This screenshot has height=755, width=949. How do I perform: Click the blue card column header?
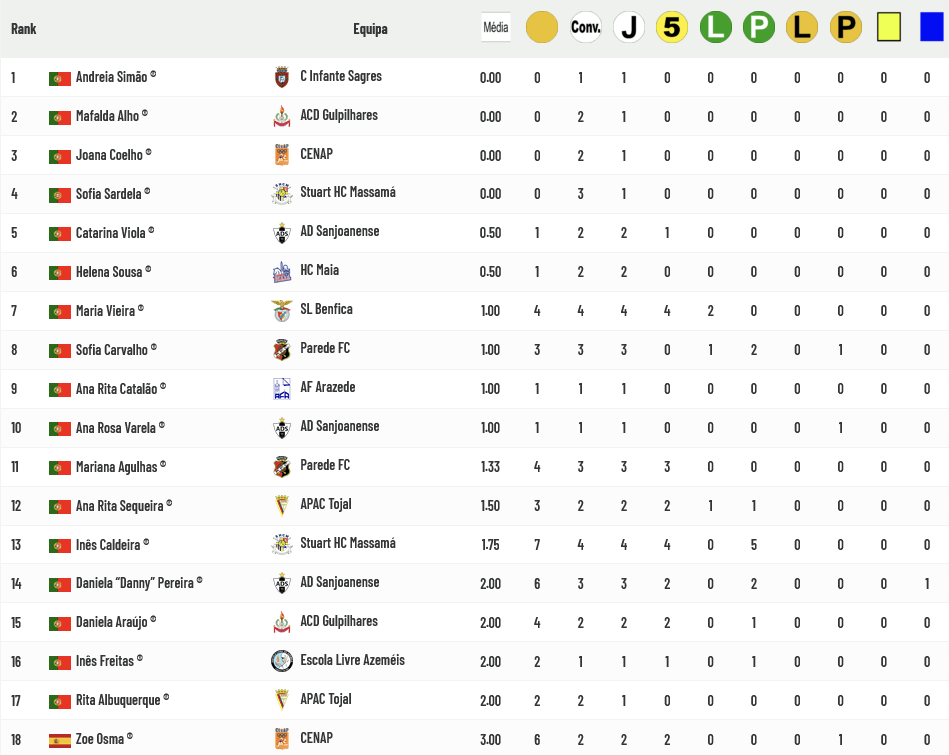(931, 28)
